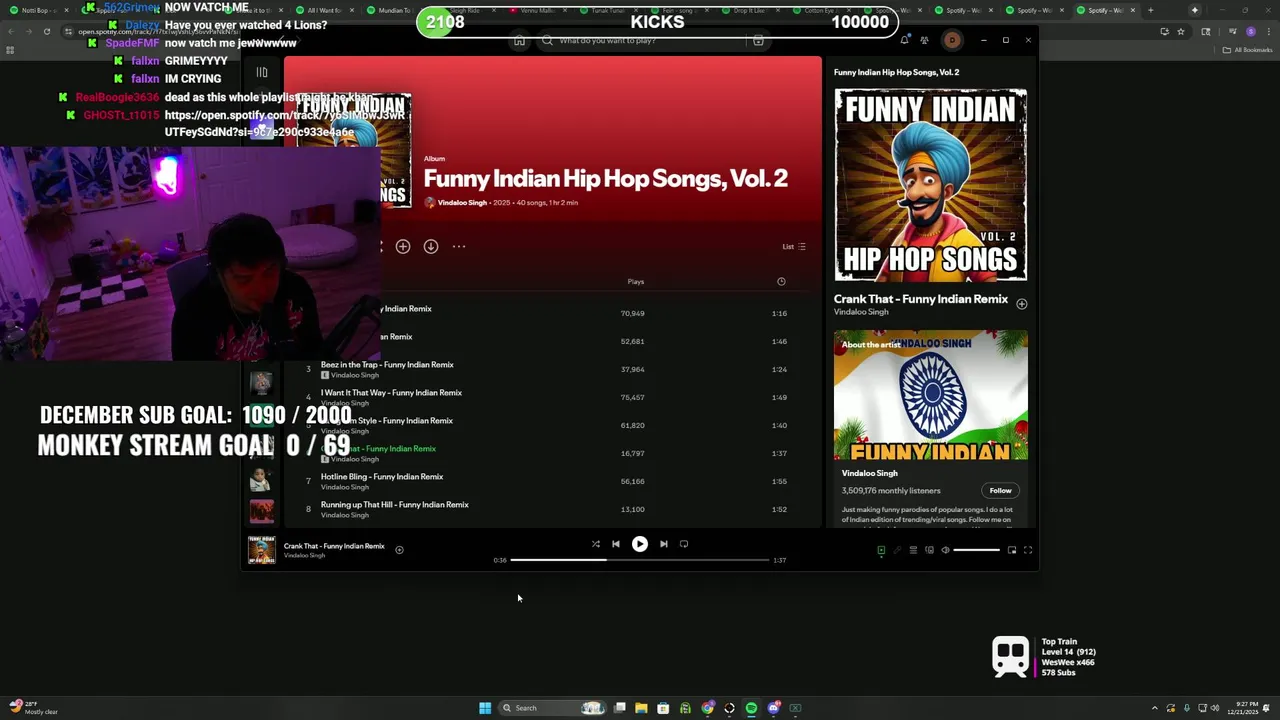This screenshot has height=720, width=1280.
Task: Reload the browser page
Action: [47, 31]
